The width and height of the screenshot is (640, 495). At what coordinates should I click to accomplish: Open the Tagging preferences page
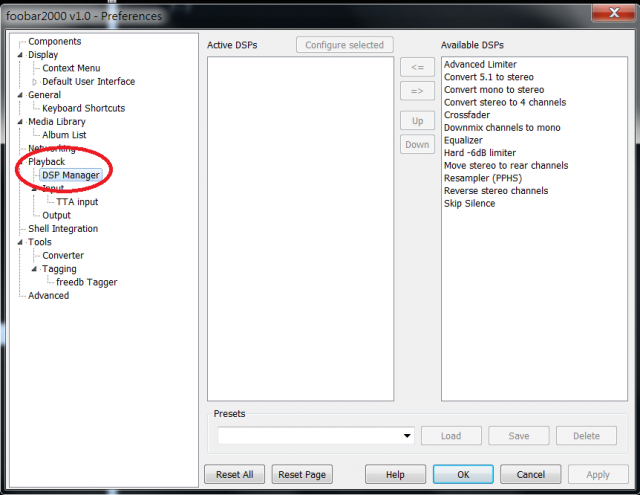[59, 269]
